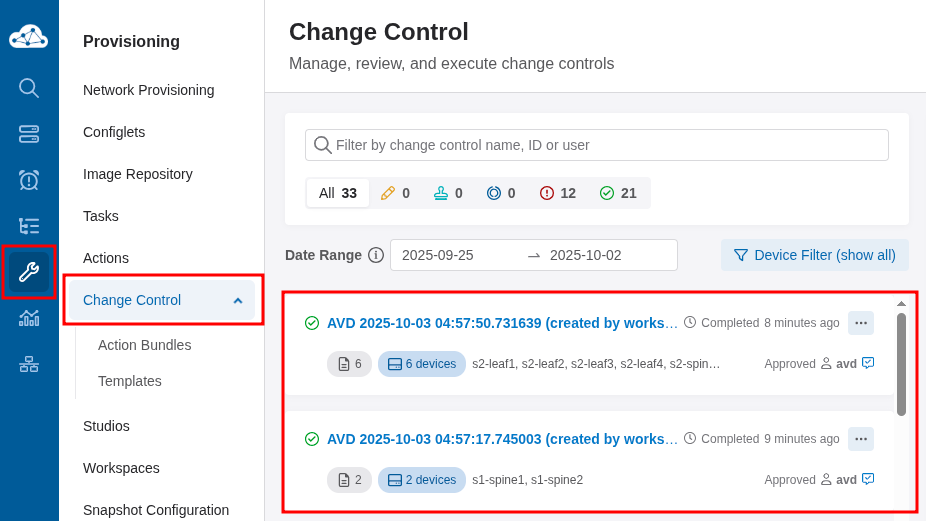Click the CloudVision cloud logo
The height and width of the screenshot is (521, 926).
click(x=29, y=38)
